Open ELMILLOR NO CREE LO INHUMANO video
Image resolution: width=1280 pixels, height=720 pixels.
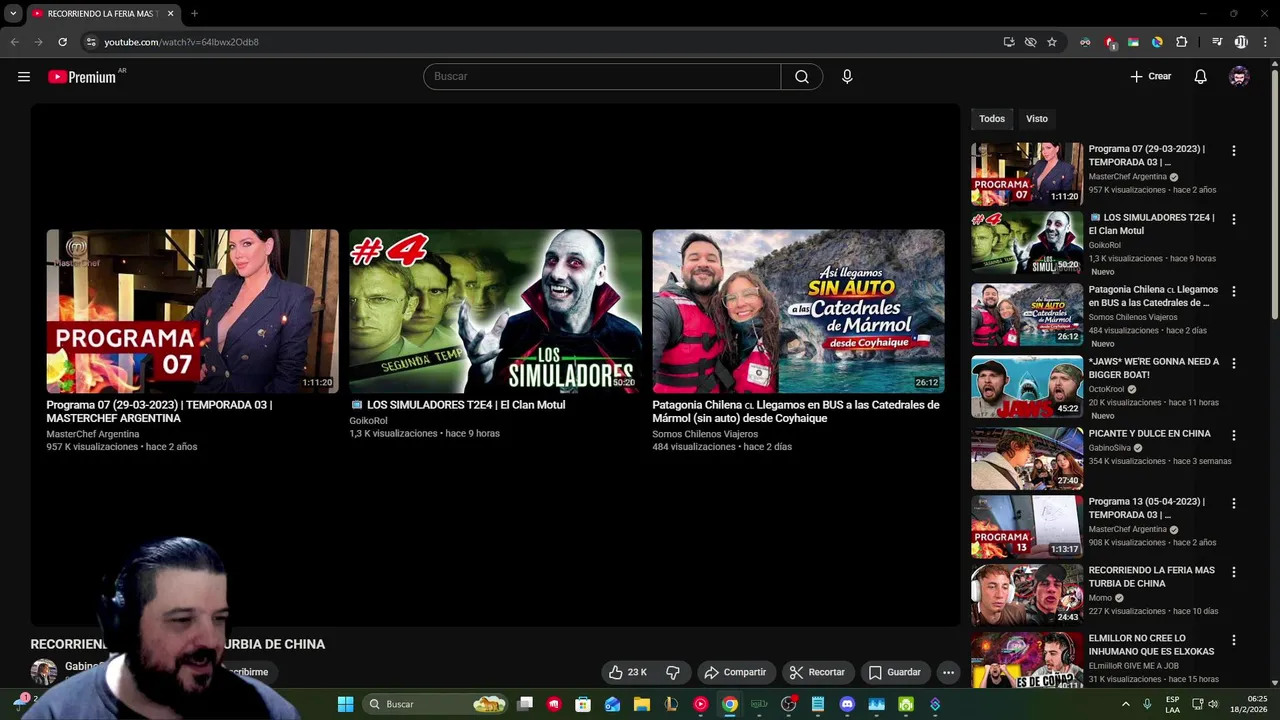pos(1151,645)
